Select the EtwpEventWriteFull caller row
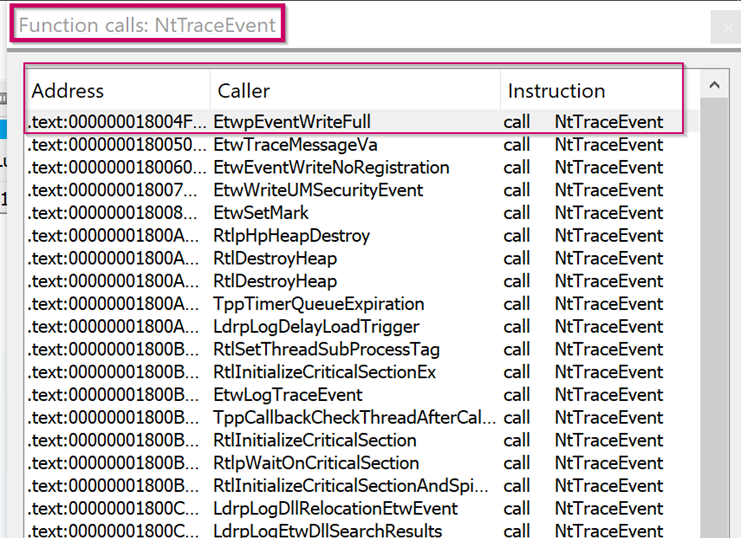Screen dimensions: 741x538 (292, 122)
